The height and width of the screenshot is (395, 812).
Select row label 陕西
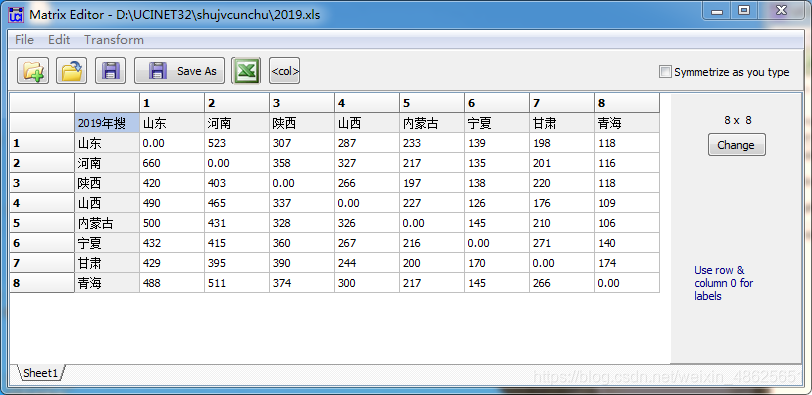(x=107, y=183)
